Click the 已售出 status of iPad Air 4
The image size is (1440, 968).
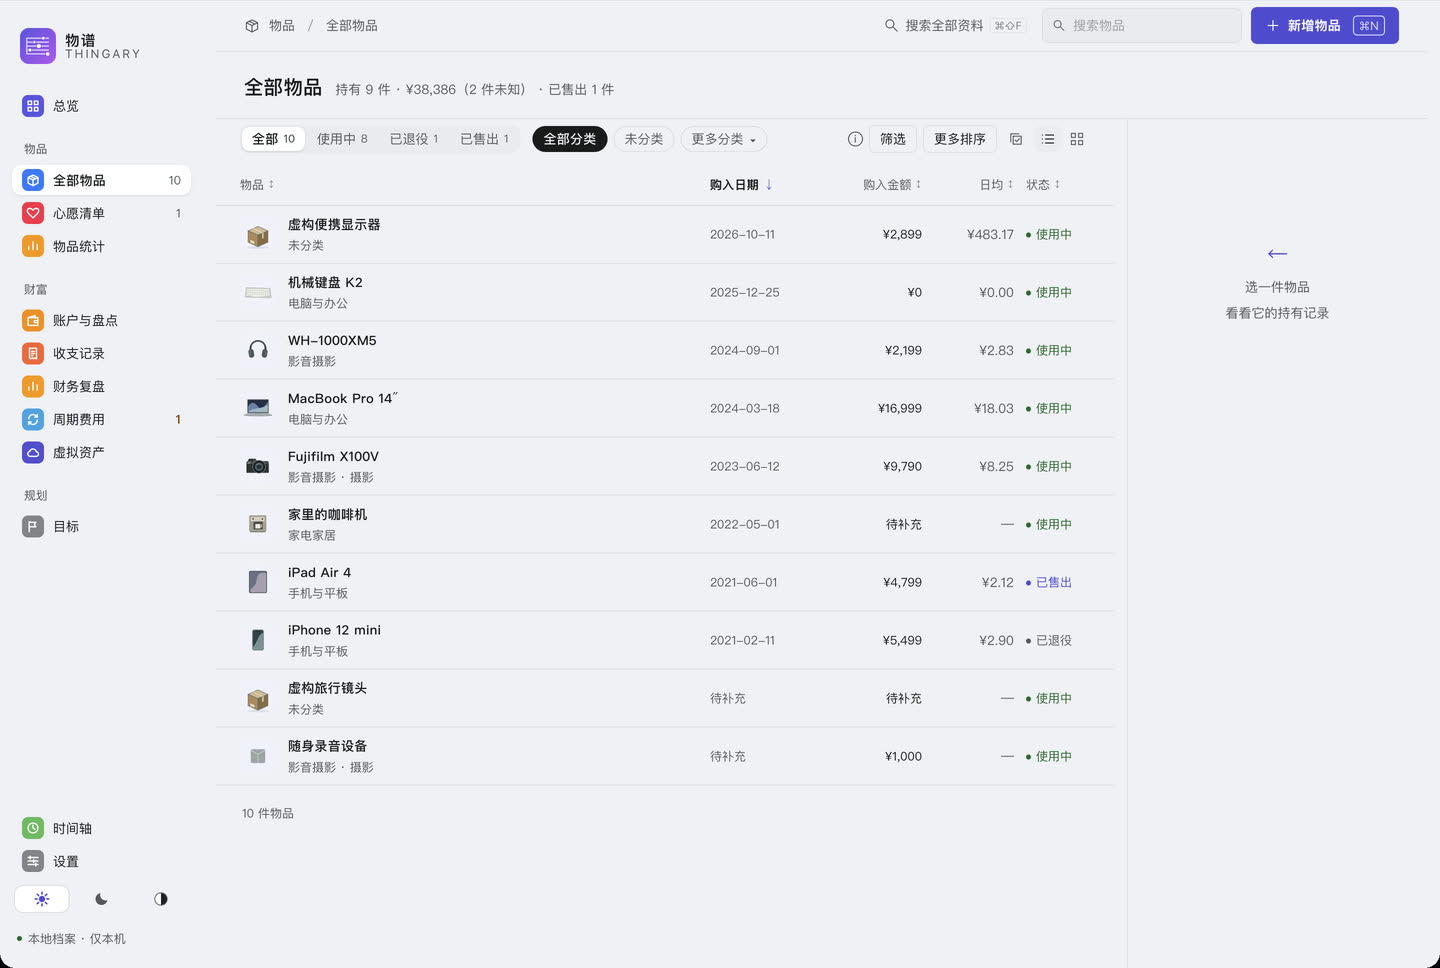(x=1049, y=582)
